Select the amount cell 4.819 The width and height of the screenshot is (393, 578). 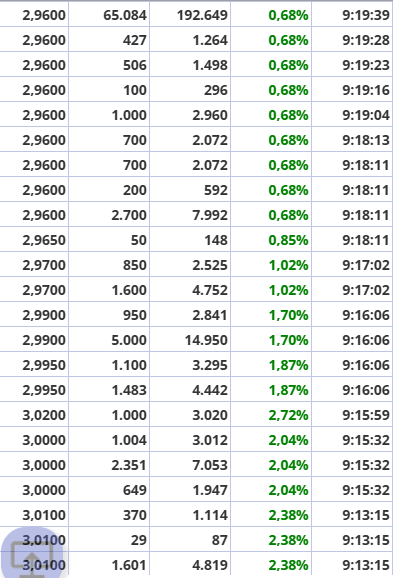pos(190,564)
